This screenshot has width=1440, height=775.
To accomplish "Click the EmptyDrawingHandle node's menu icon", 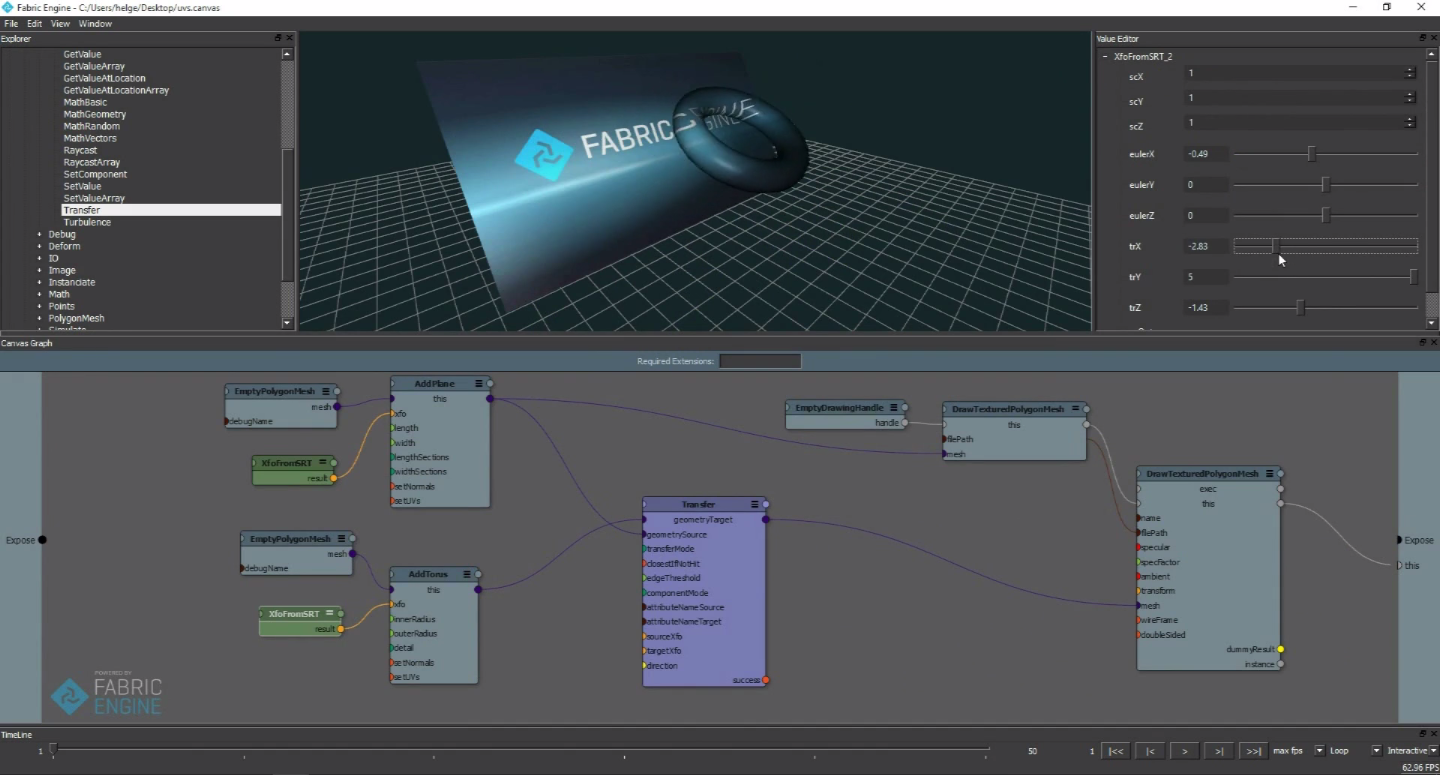I will (896, 407).
